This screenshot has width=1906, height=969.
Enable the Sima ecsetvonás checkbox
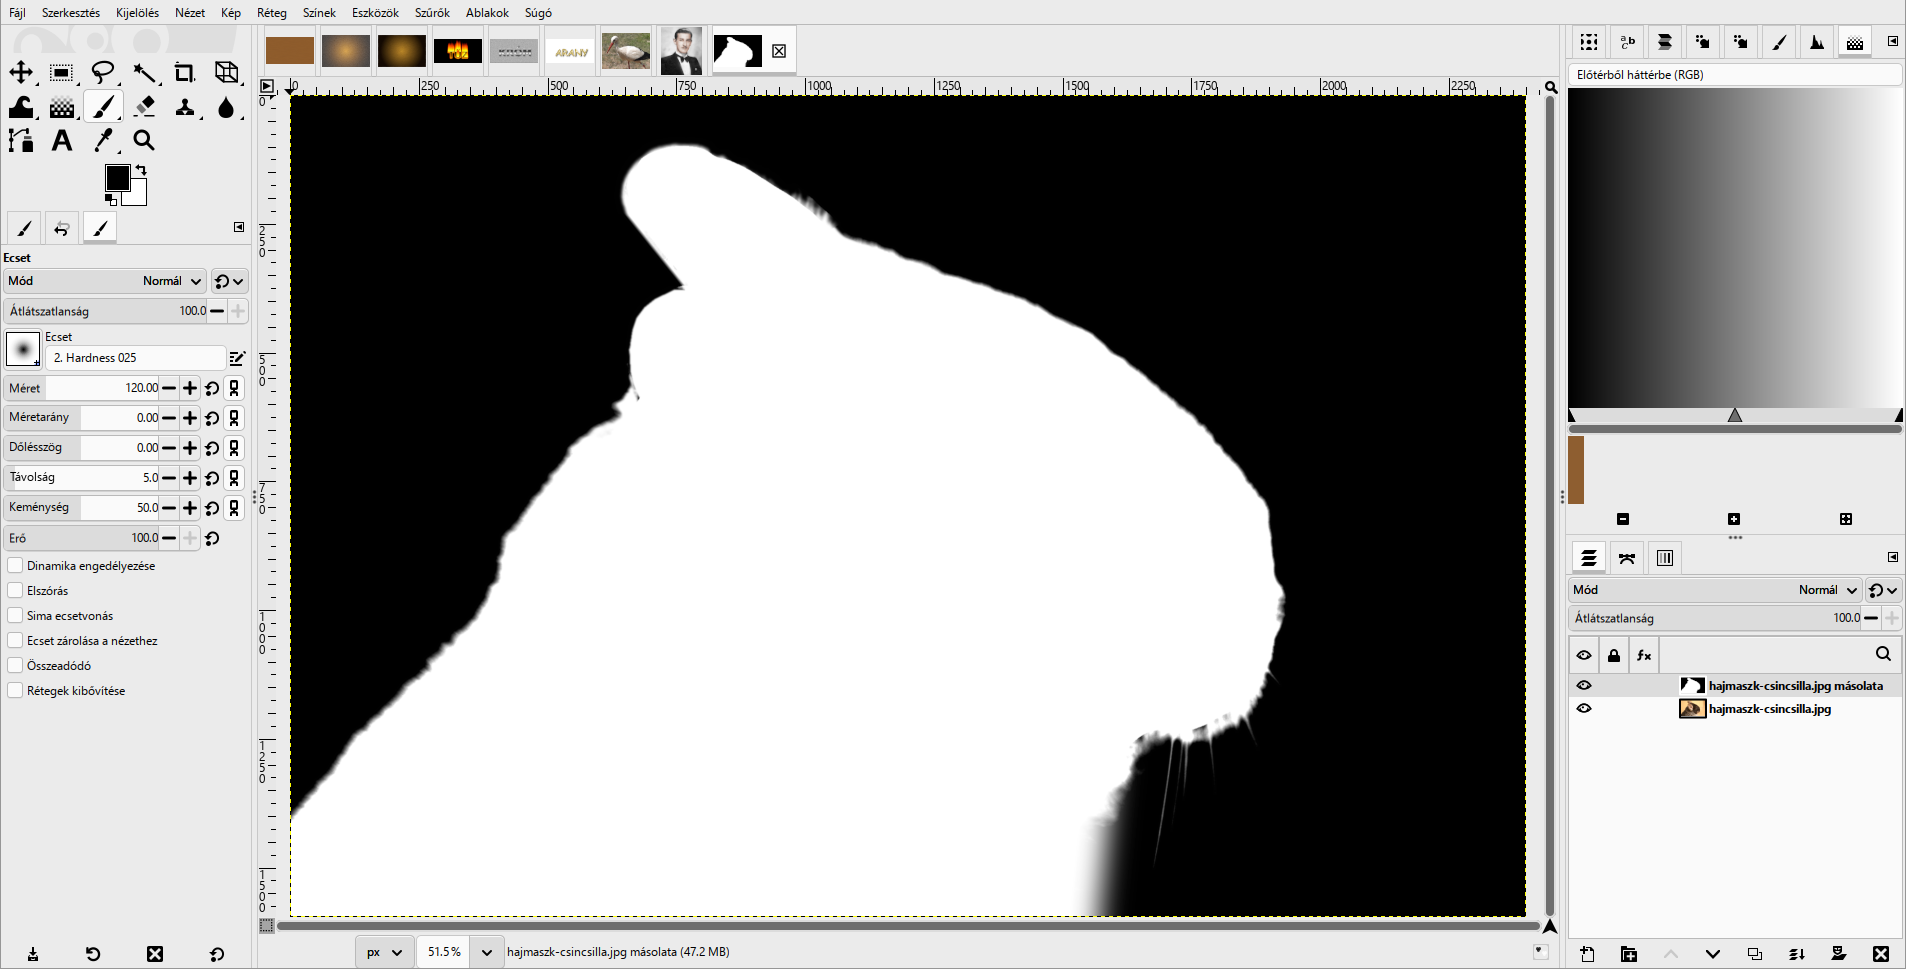15,616
